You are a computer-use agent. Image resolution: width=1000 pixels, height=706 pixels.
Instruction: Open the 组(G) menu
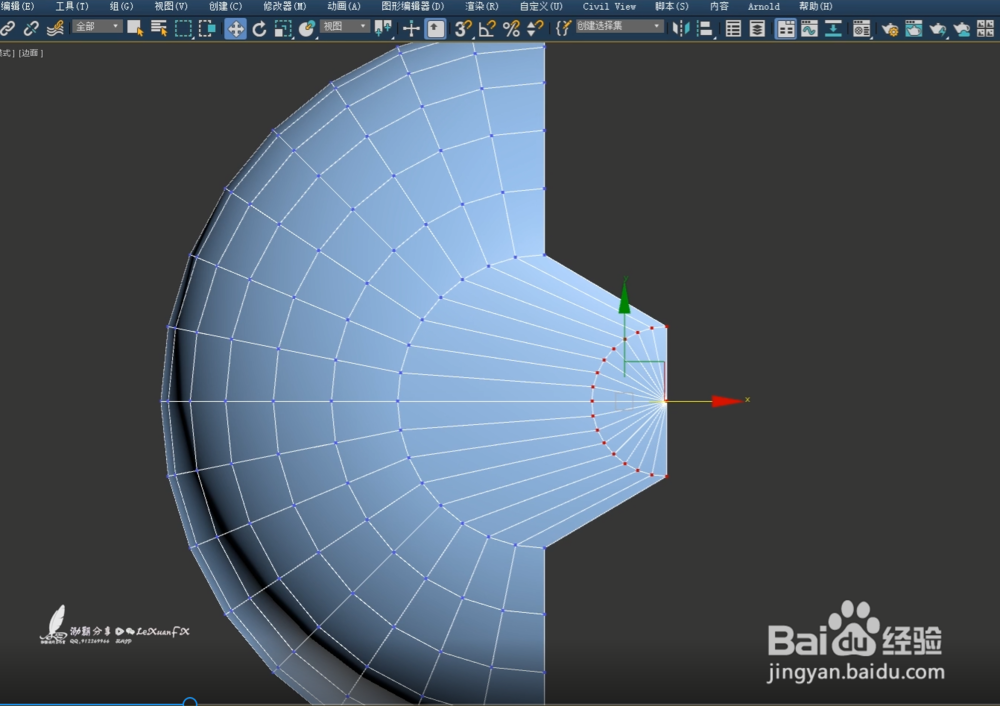[121, 6]
